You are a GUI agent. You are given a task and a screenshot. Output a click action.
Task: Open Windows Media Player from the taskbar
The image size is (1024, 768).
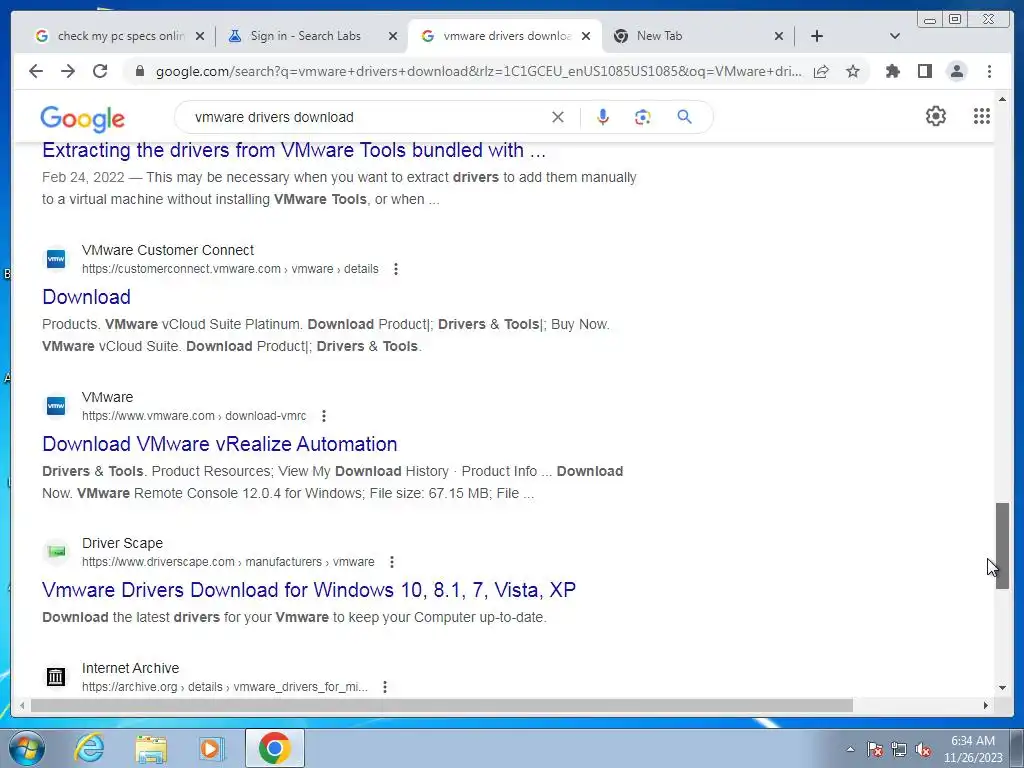(x=210, y=748)
